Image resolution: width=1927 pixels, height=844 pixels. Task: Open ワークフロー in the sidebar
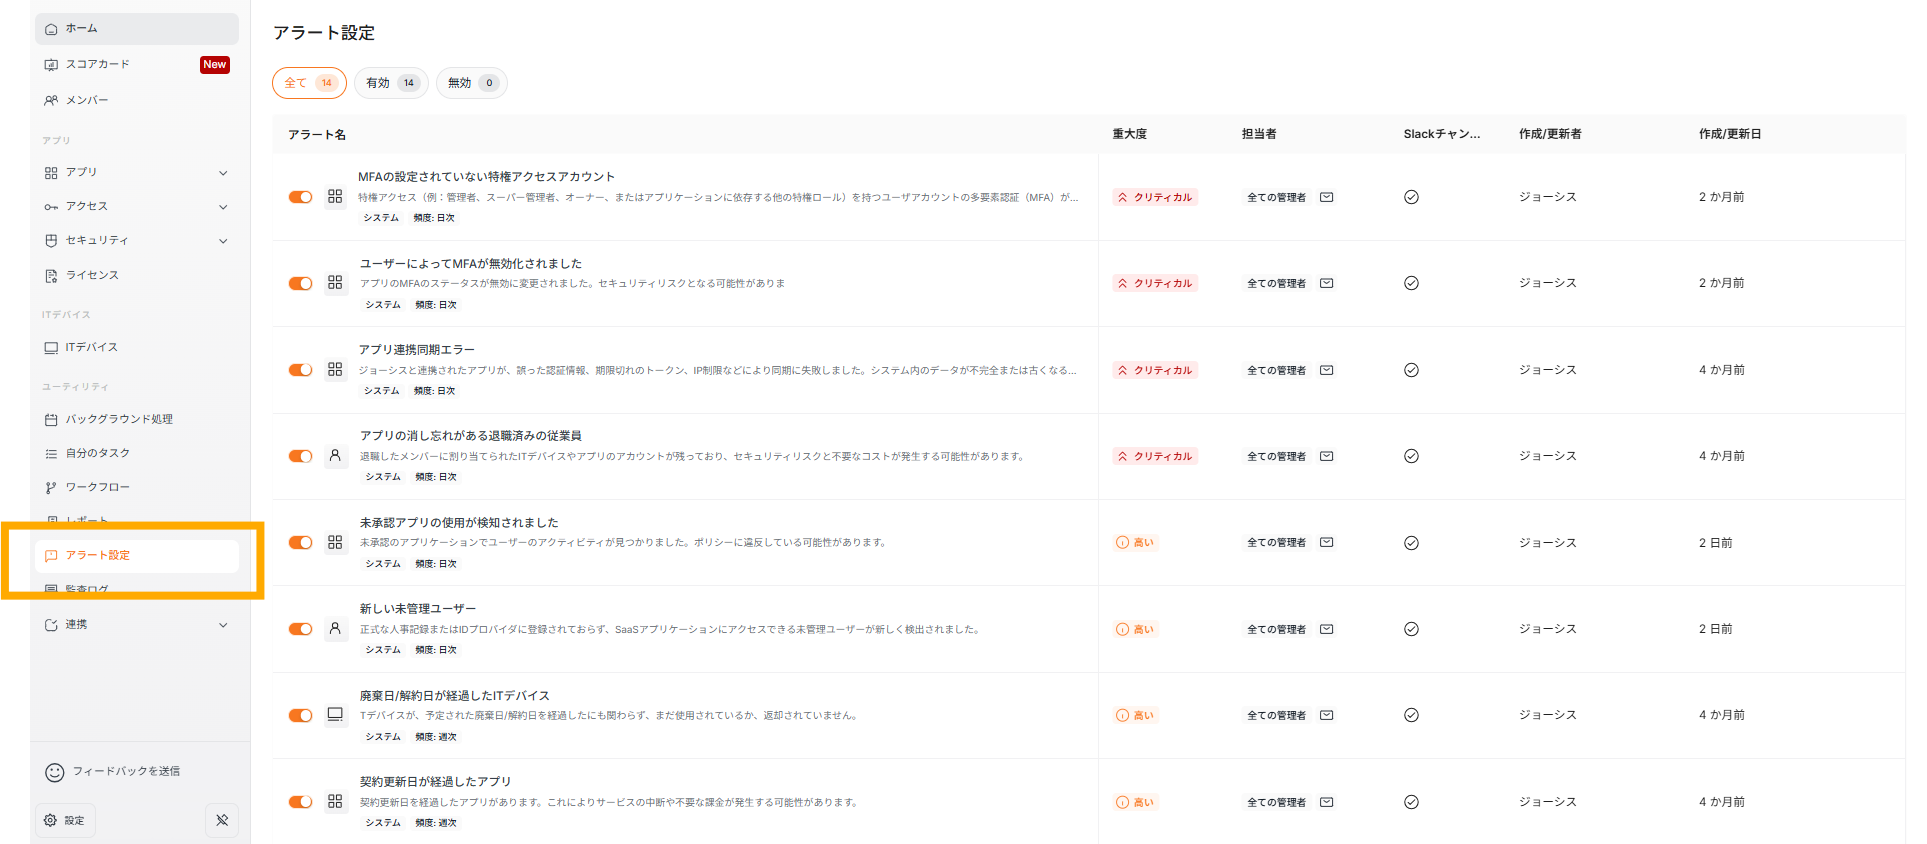(98, 487)
